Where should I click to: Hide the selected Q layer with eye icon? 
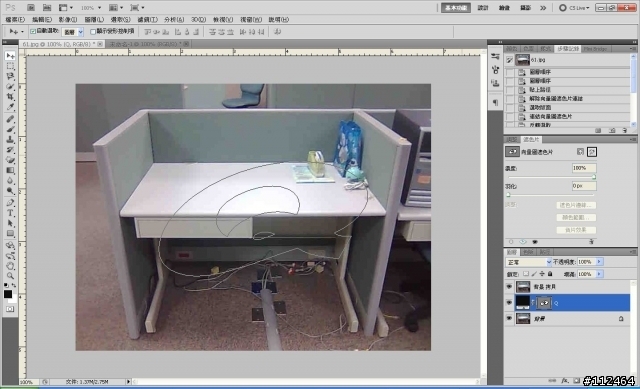(x=509, y=302)
